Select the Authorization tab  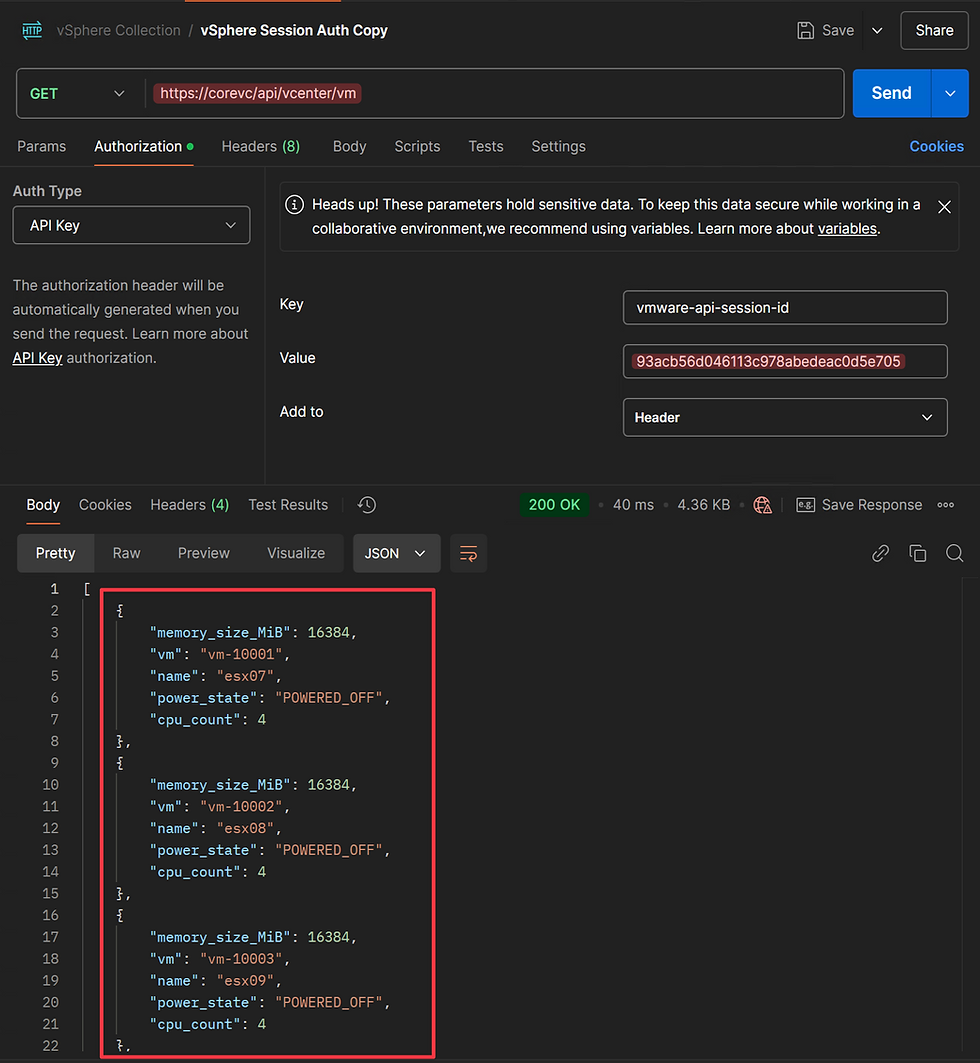pyautogui.click(x=144, y=146)
